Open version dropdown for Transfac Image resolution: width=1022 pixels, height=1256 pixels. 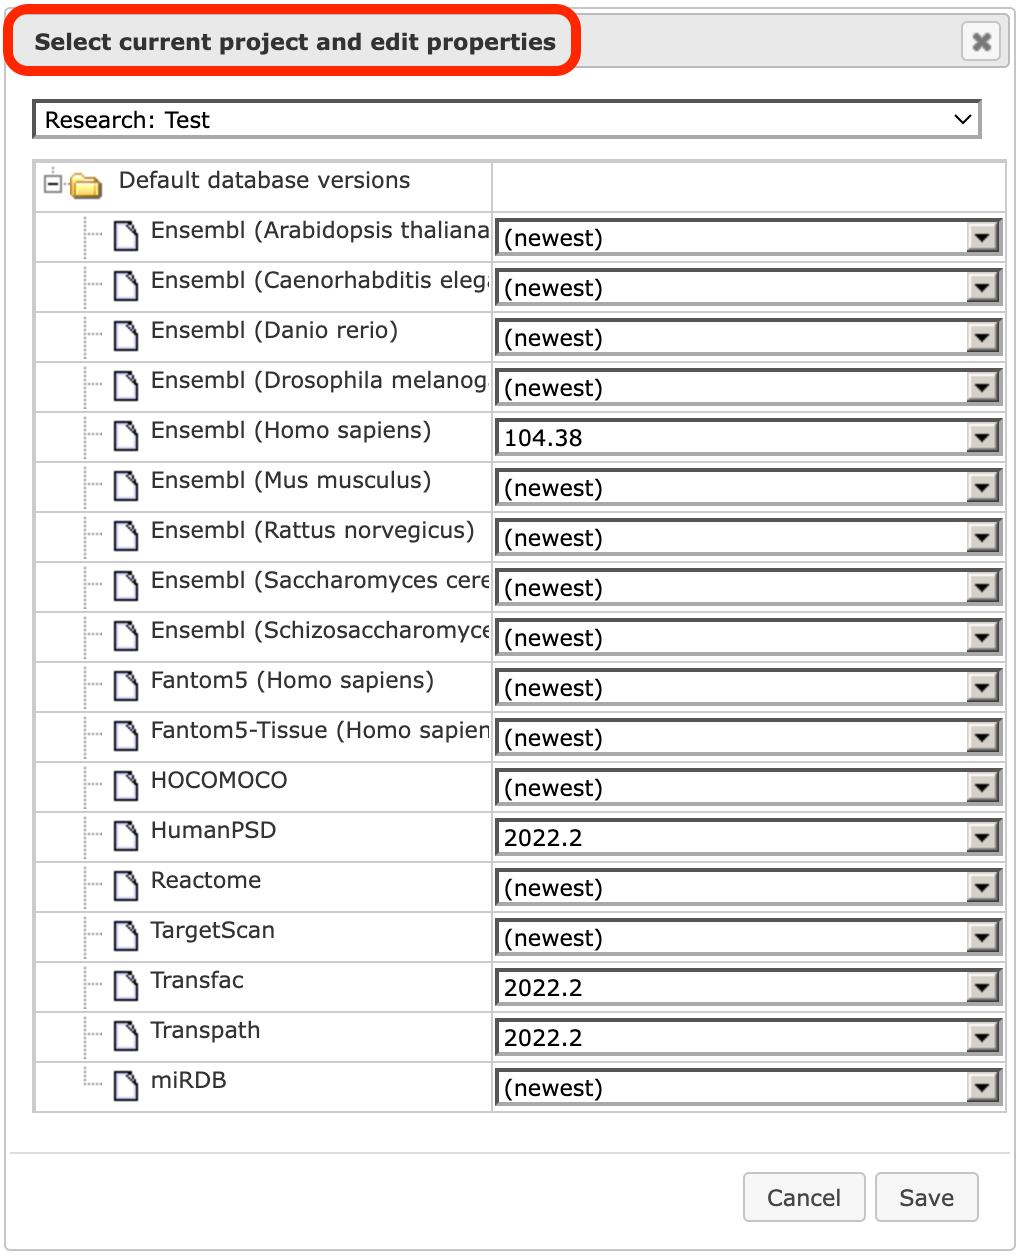coord(749,987)
